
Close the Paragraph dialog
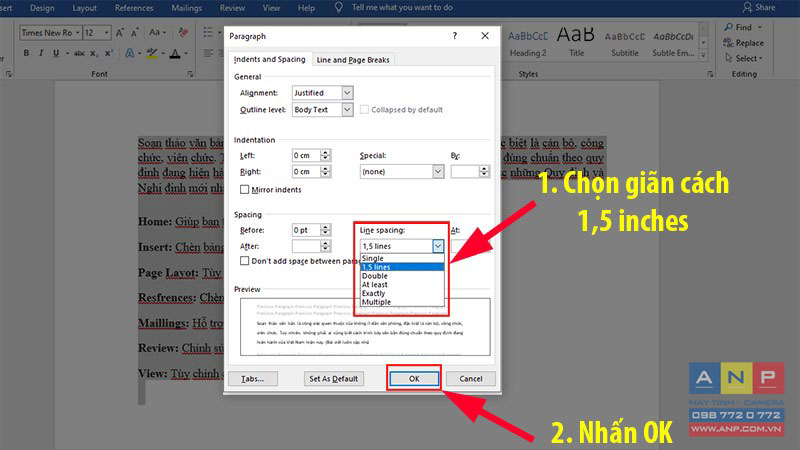pyautogui.click(x=485, y=36)
